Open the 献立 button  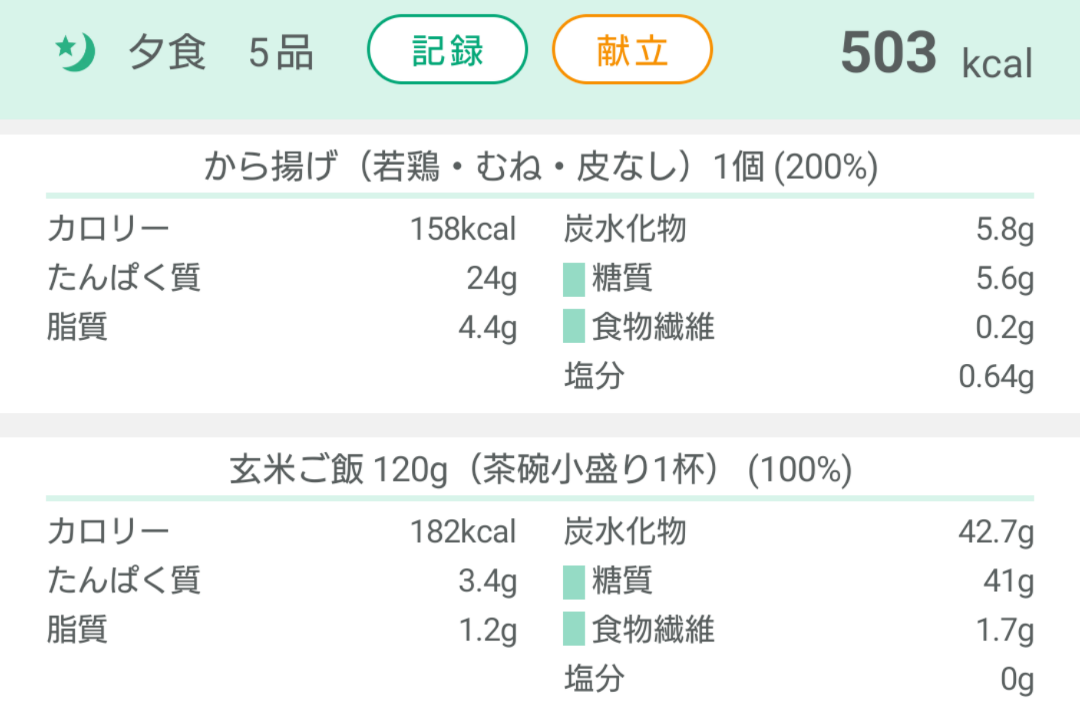(632, 48)
